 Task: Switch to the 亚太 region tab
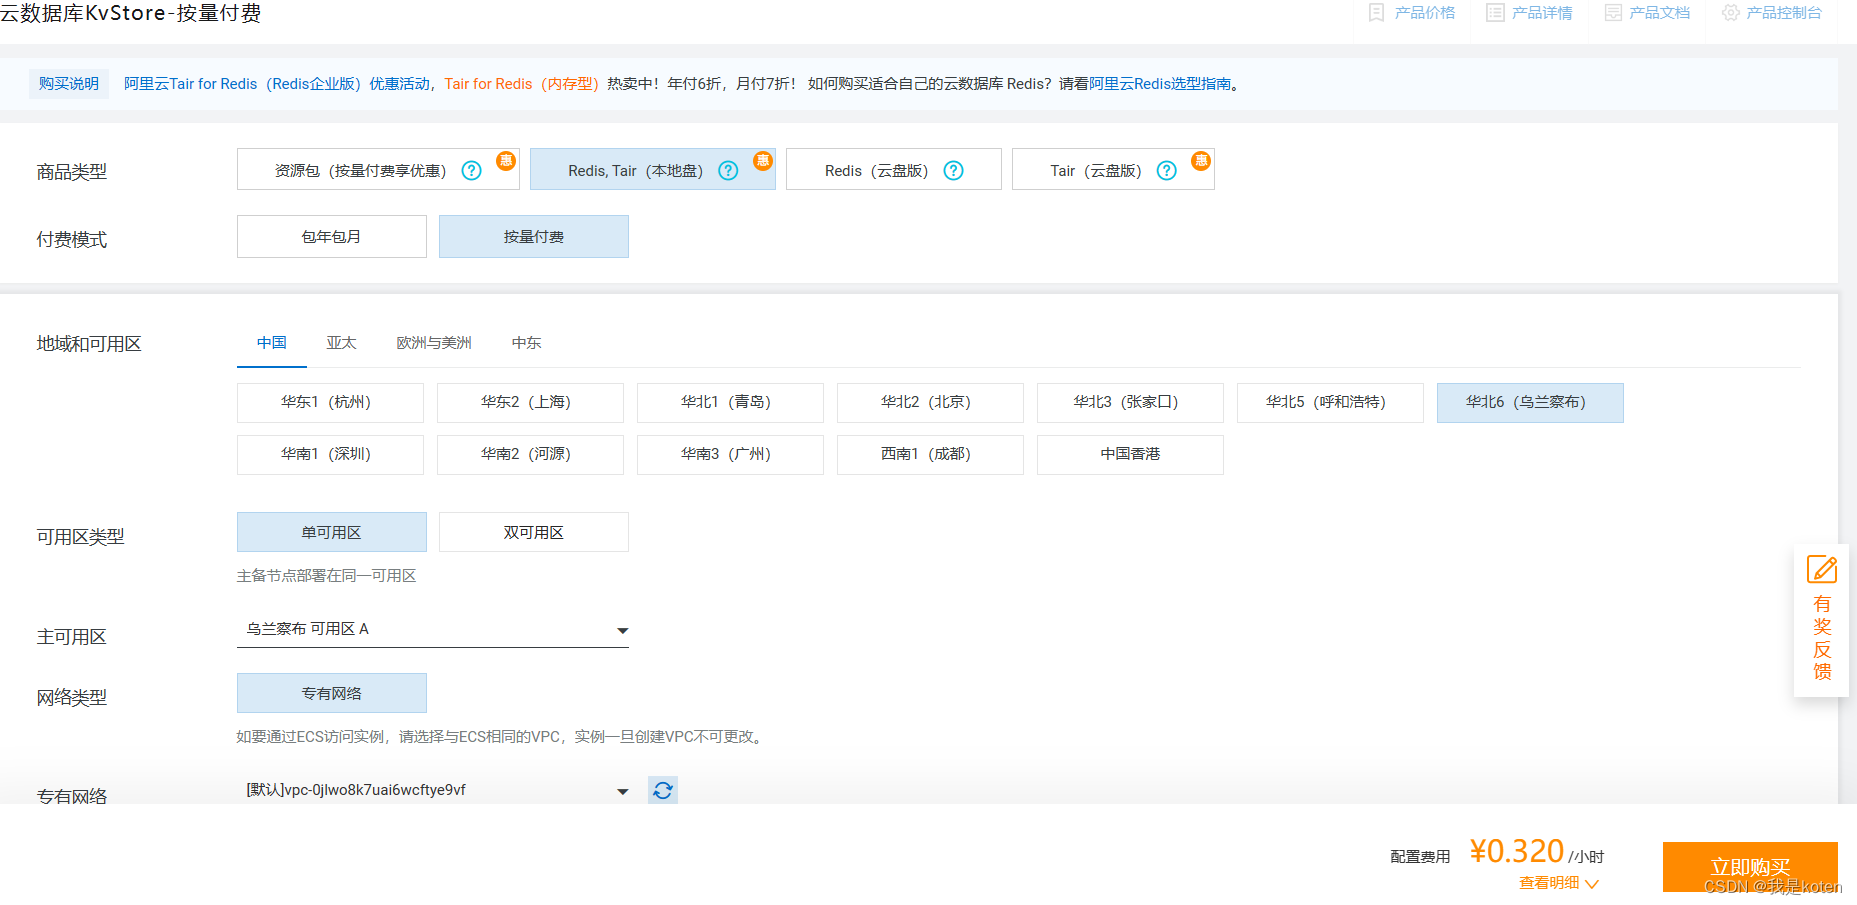pos(341,343)
